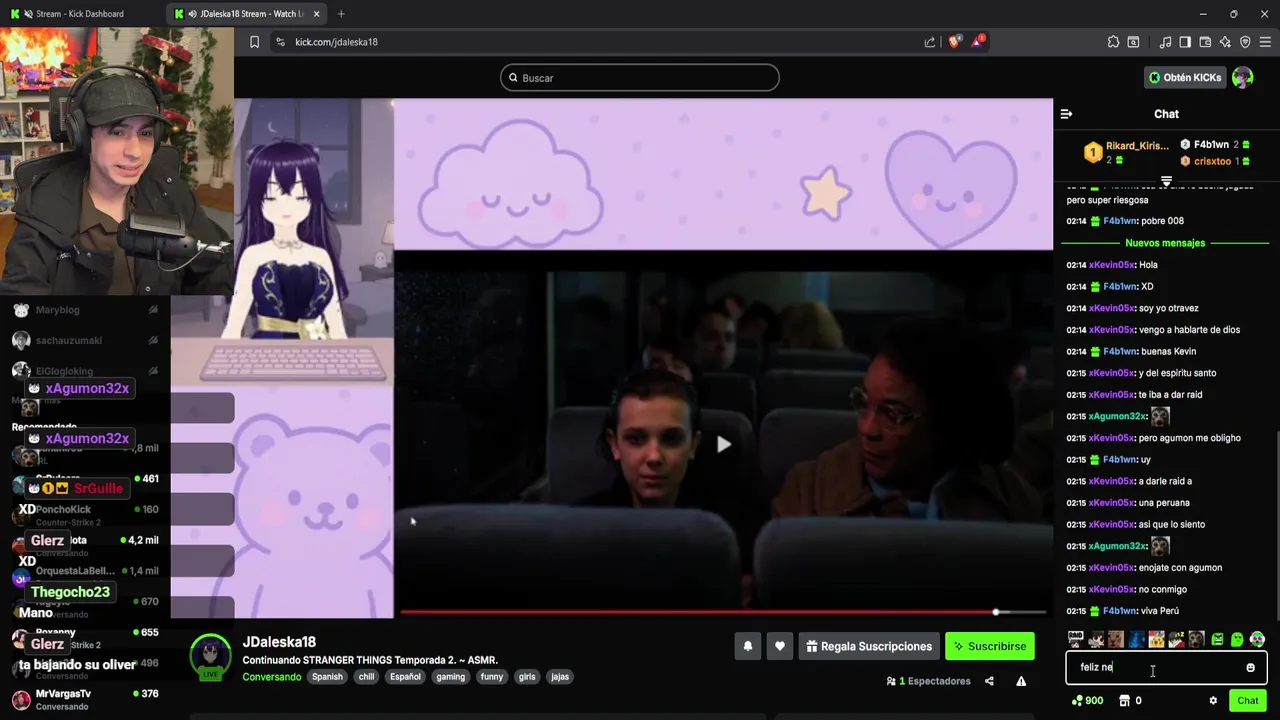
Task: Click the Conversando category link
Action: tap(272, 677)
